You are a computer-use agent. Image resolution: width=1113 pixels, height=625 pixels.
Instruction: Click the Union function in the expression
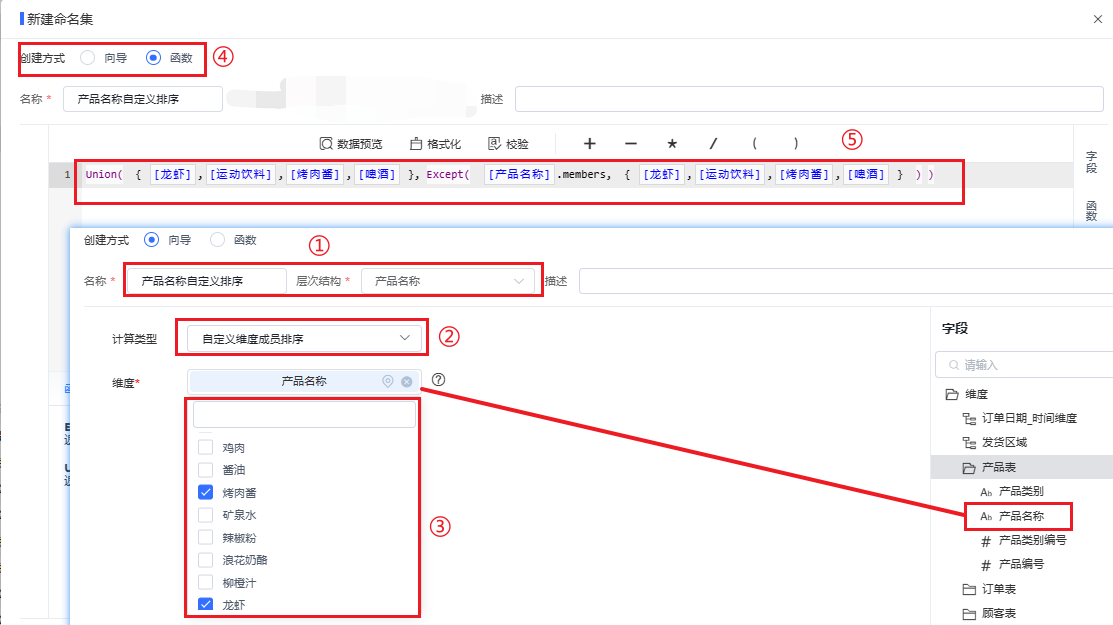point(104,175)
